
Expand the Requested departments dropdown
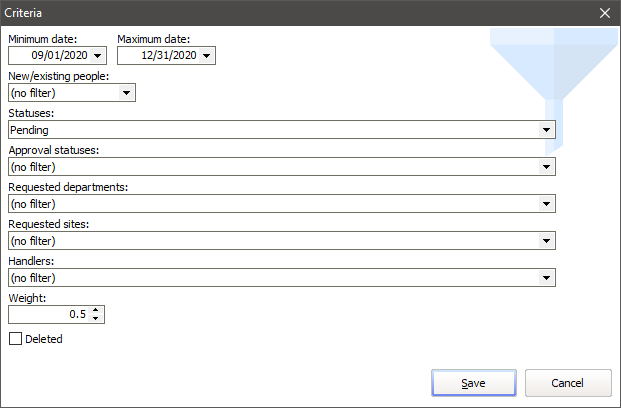546,204
